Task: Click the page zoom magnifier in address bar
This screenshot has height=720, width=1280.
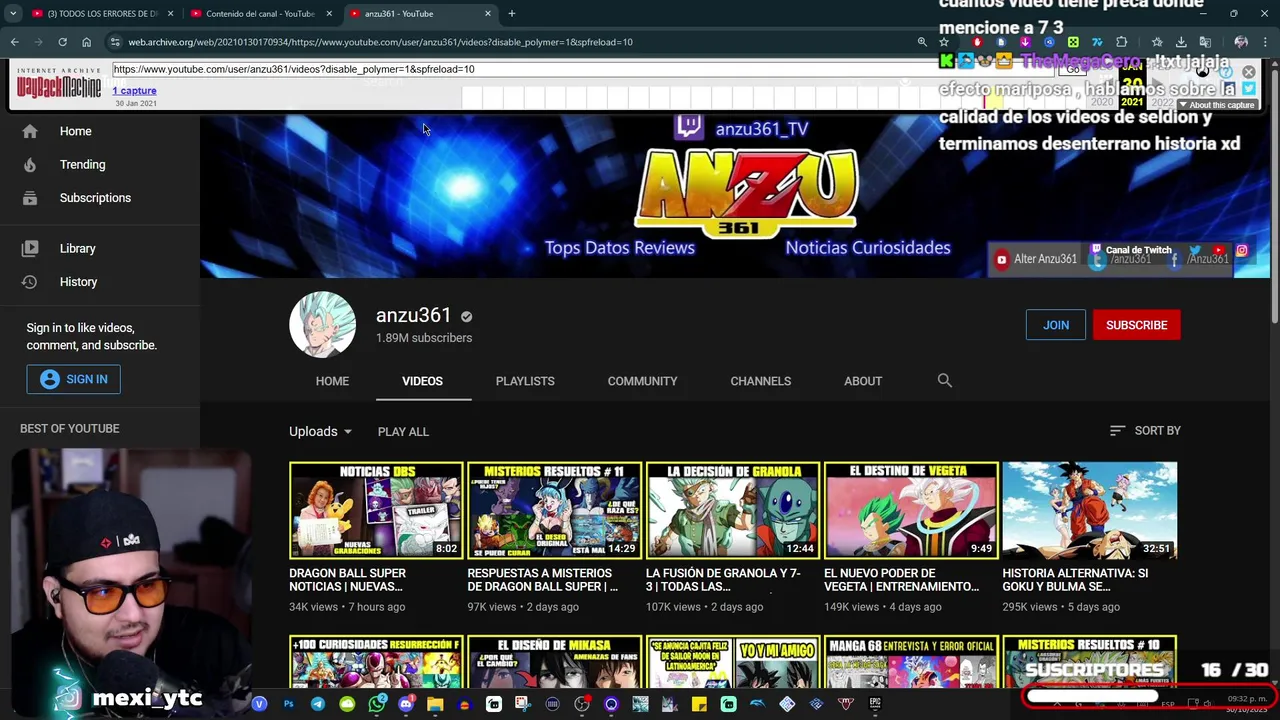Action: tap(922, 42)
